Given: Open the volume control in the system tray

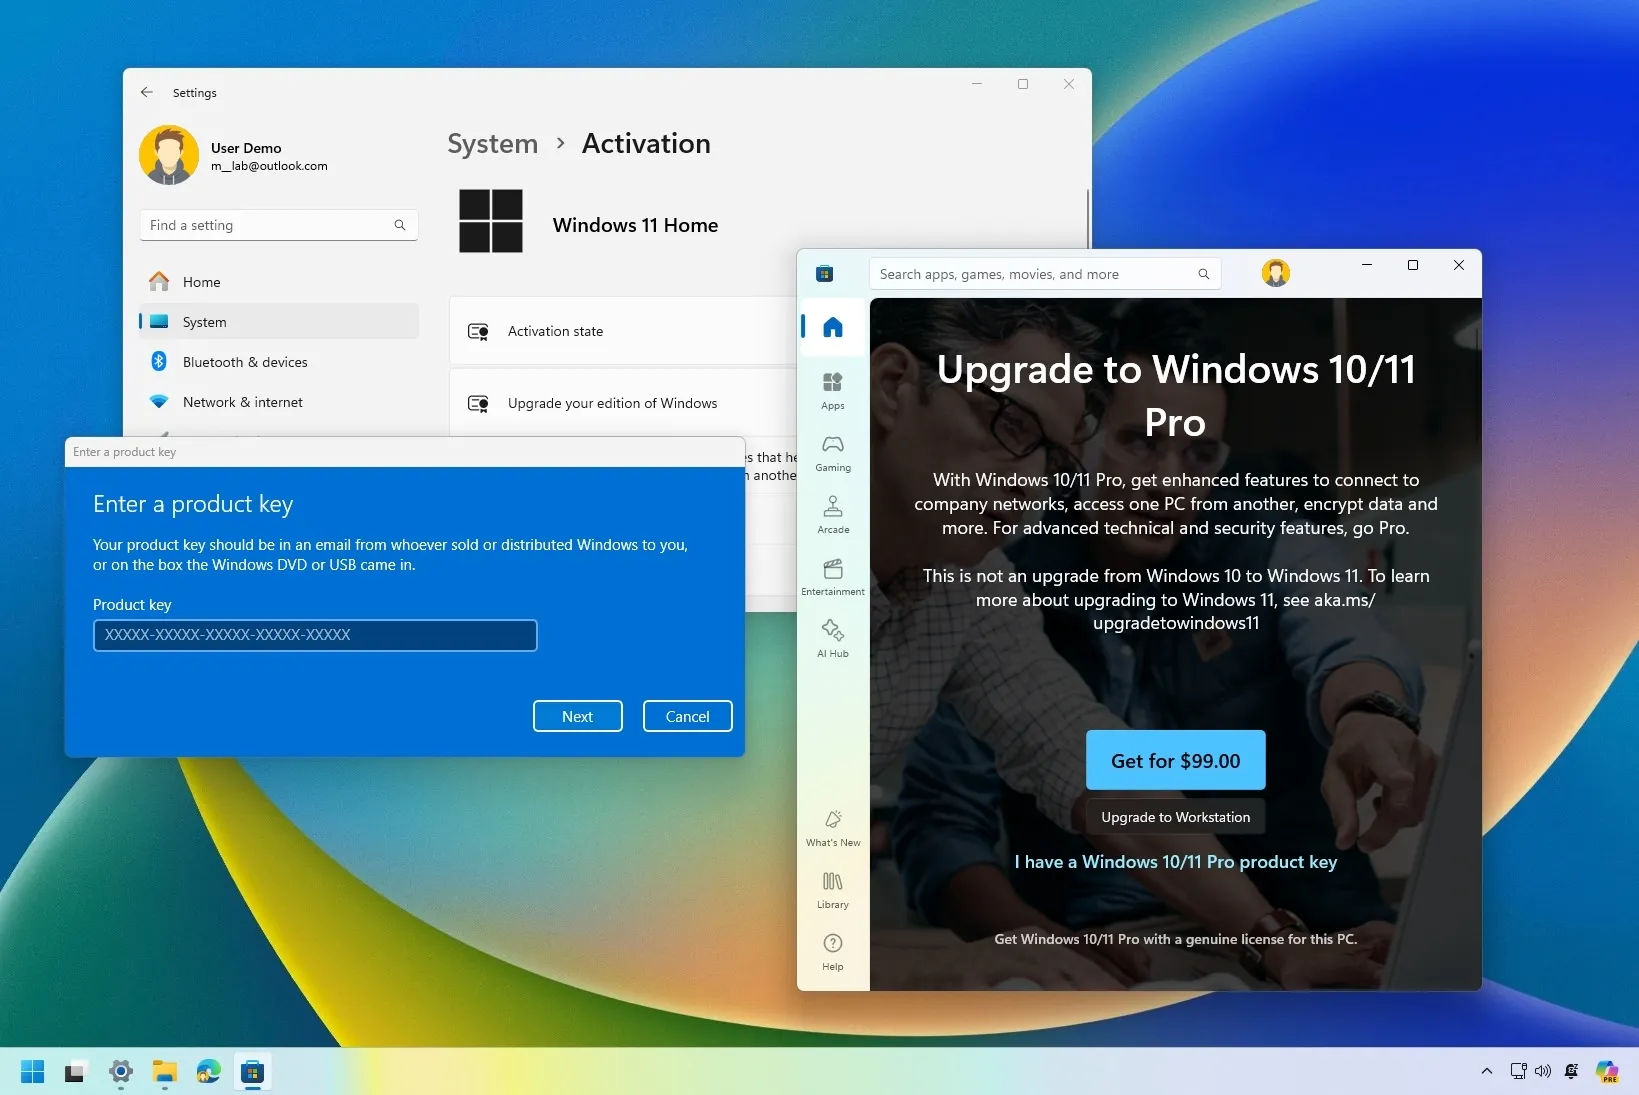Looking at the screenshot, I should click(1543, 1071).
